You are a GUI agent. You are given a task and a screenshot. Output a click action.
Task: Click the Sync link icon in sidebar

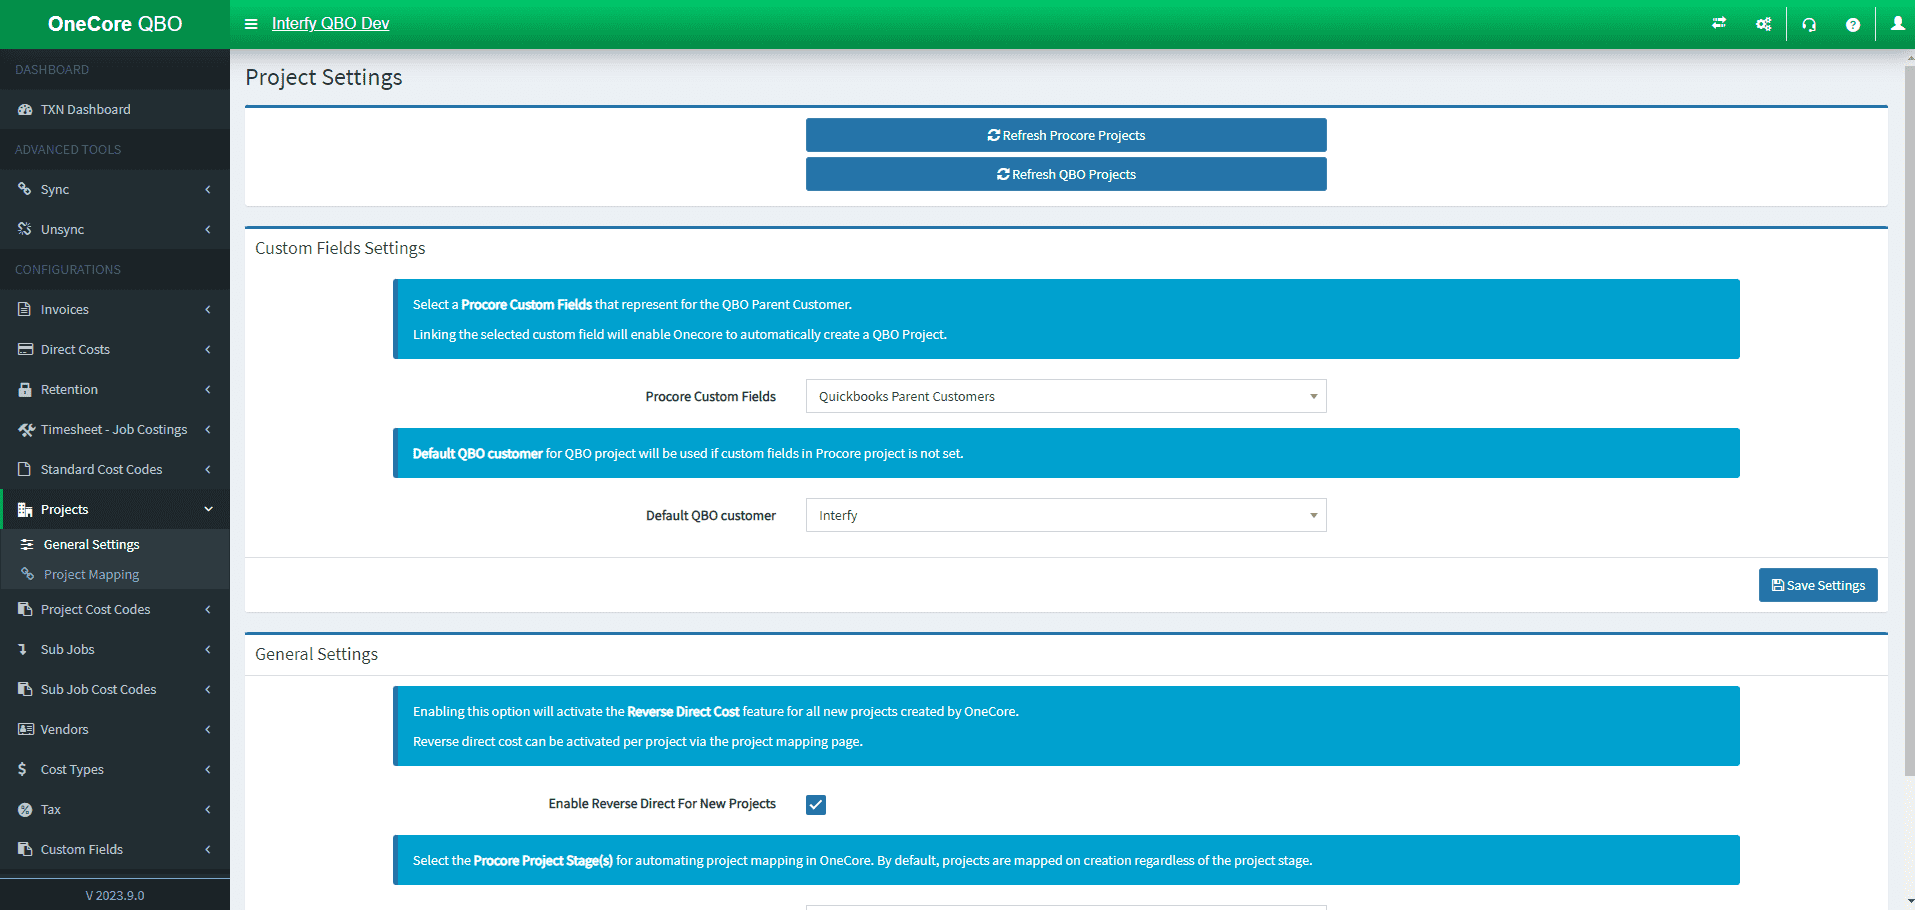click(x=25, y=189)
